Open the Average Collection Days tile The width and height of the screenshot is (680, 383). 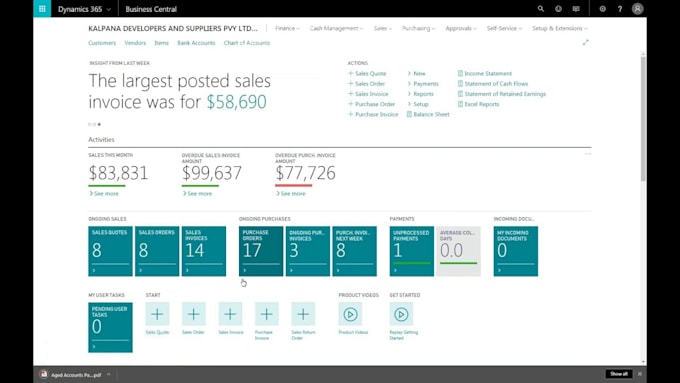(458, 251)
